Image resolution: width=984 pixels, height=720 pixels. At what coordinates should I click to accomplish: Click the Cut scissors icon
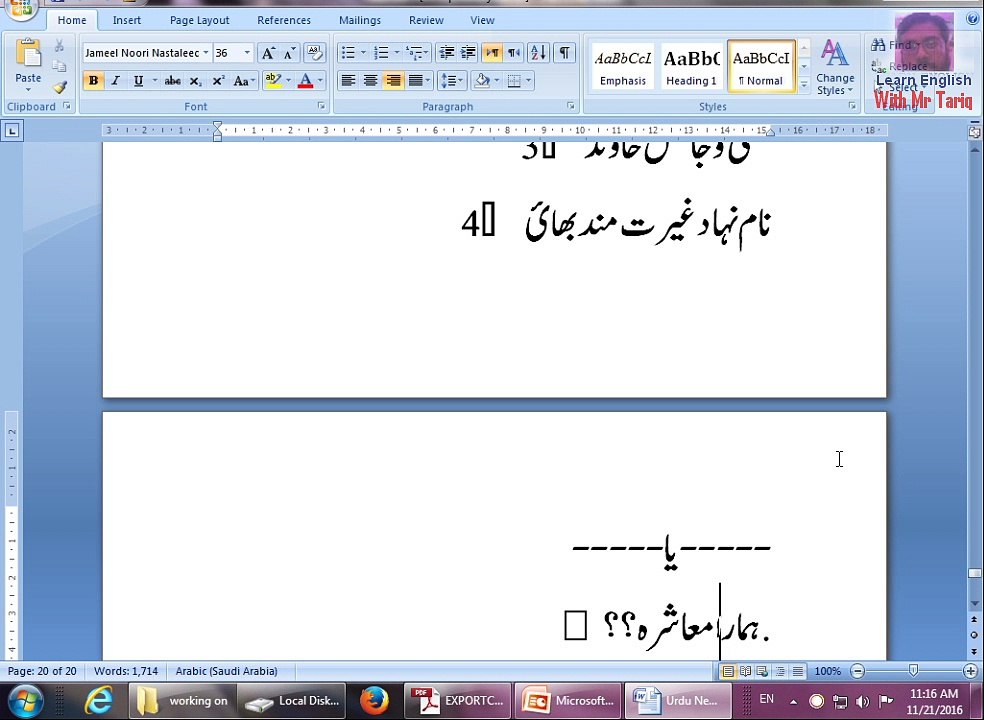(59, 46)
